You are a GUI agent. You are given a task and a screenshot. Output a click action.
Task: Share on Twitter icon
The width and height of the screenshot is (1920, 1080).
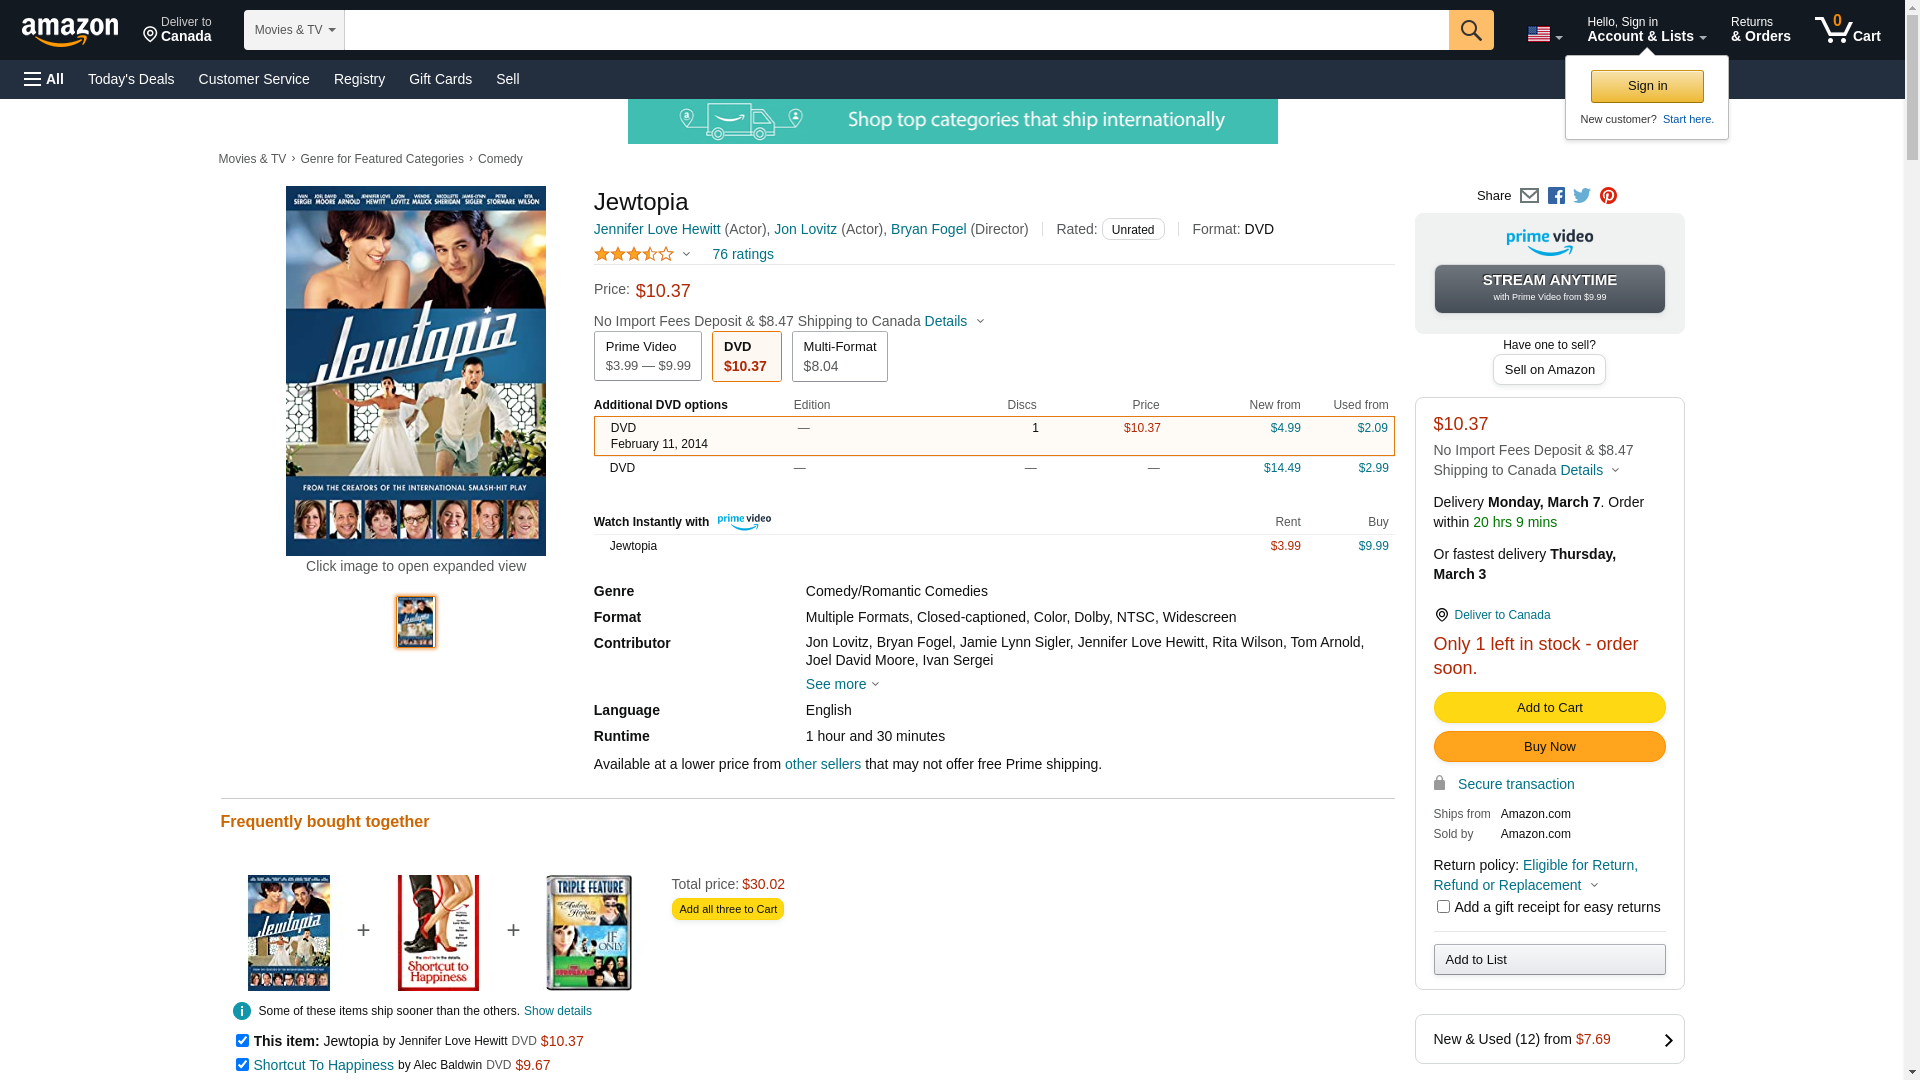(1582, 196)
